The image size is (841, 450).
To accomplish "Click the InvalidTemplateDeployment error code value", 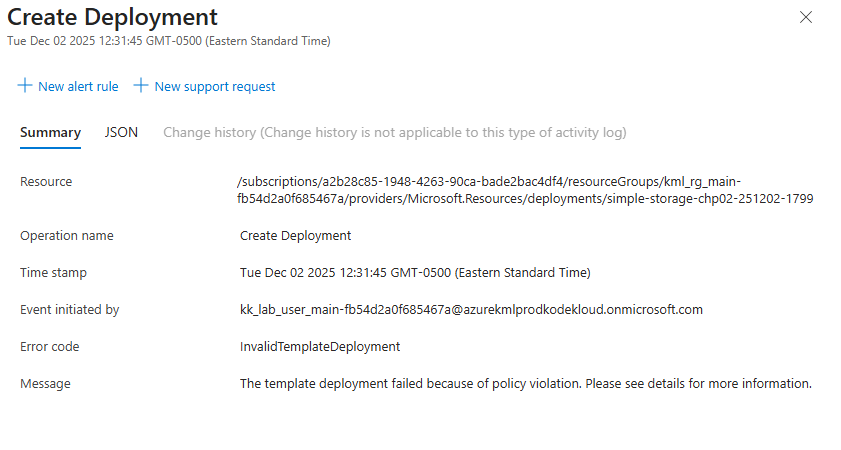I will [320, 346].
